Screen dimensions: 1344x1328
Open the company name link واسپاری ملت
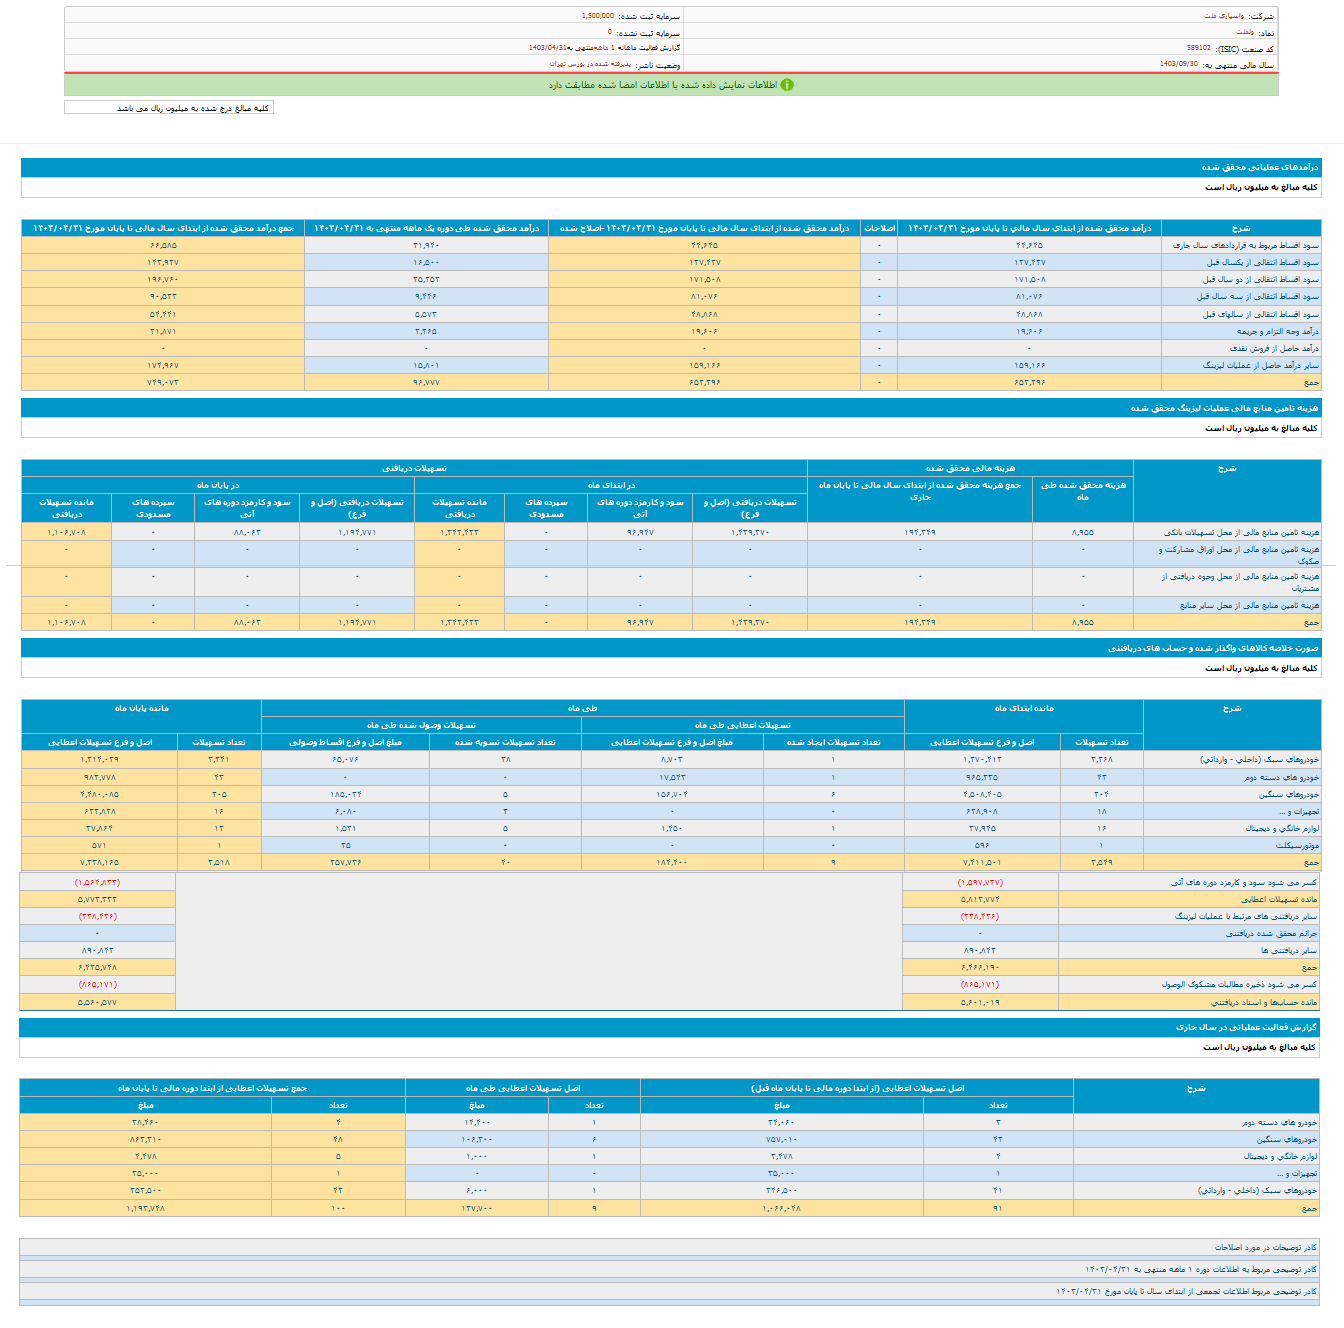coord(1223,17)
